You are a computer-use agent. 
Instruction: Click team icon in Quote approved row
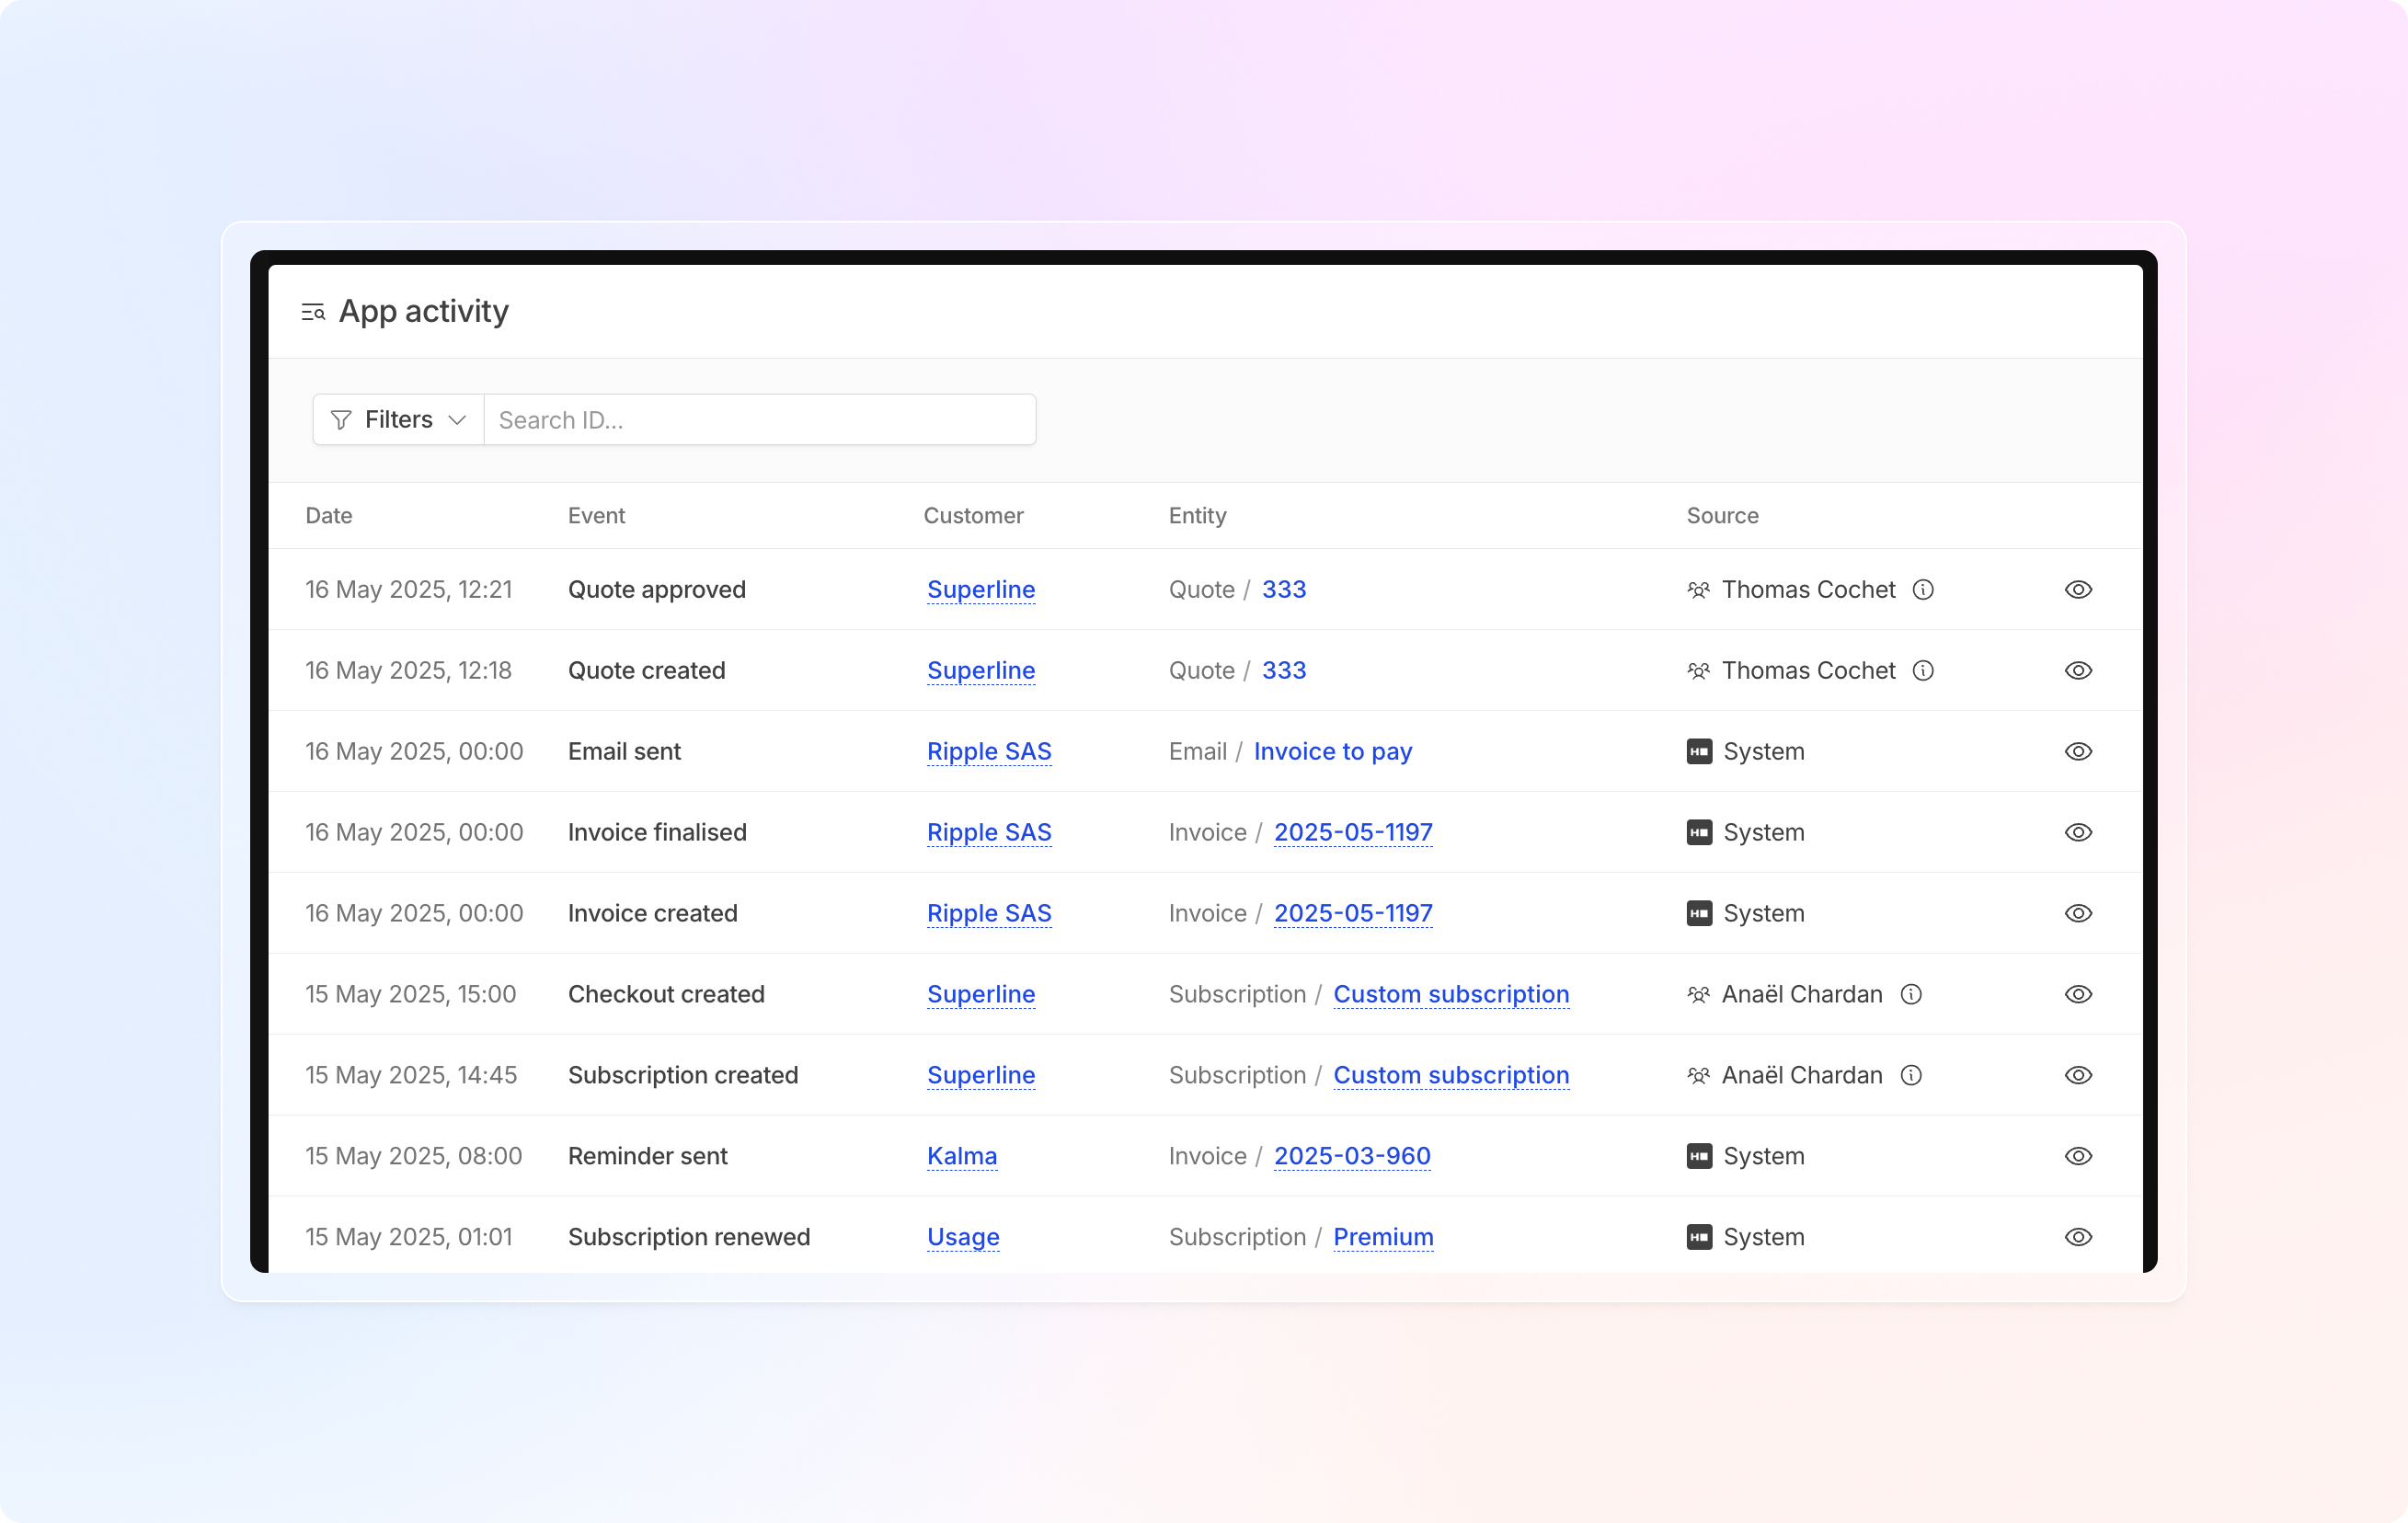1698,590
